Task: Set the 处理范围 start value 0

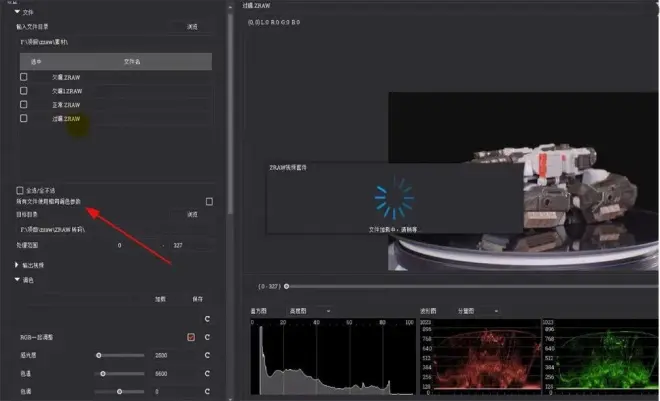Action: click(x=135, y=245)
